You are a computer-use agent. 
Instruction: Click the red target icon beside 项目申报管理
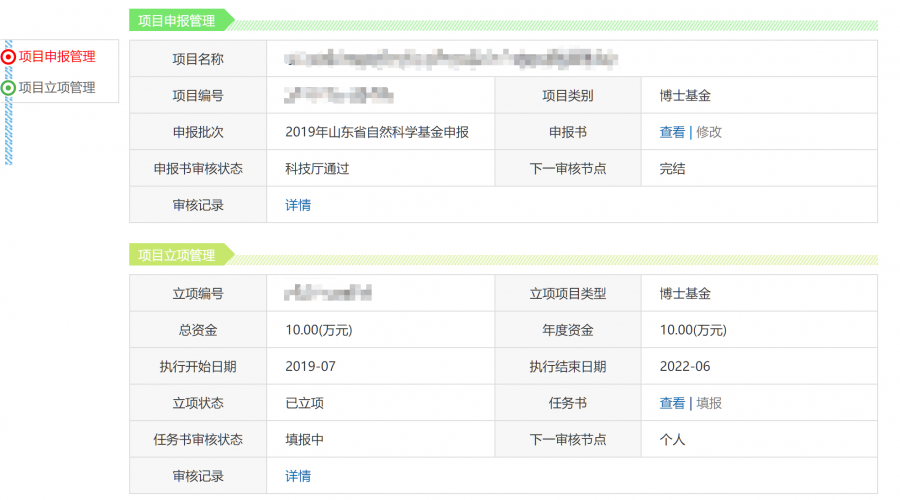point(8,57)
